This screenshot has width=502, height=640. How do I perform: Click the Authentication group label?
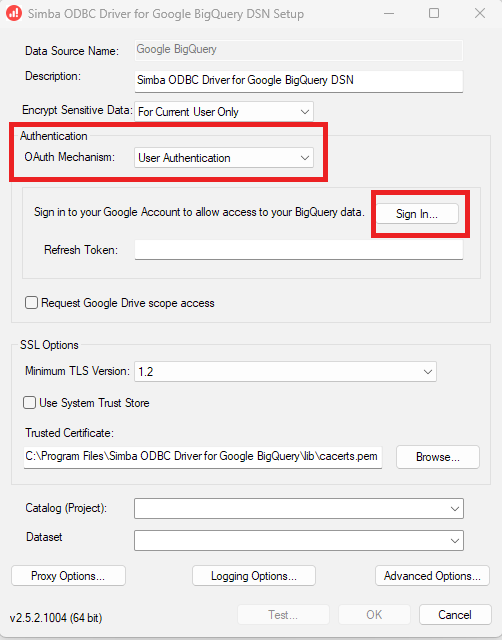54,136
